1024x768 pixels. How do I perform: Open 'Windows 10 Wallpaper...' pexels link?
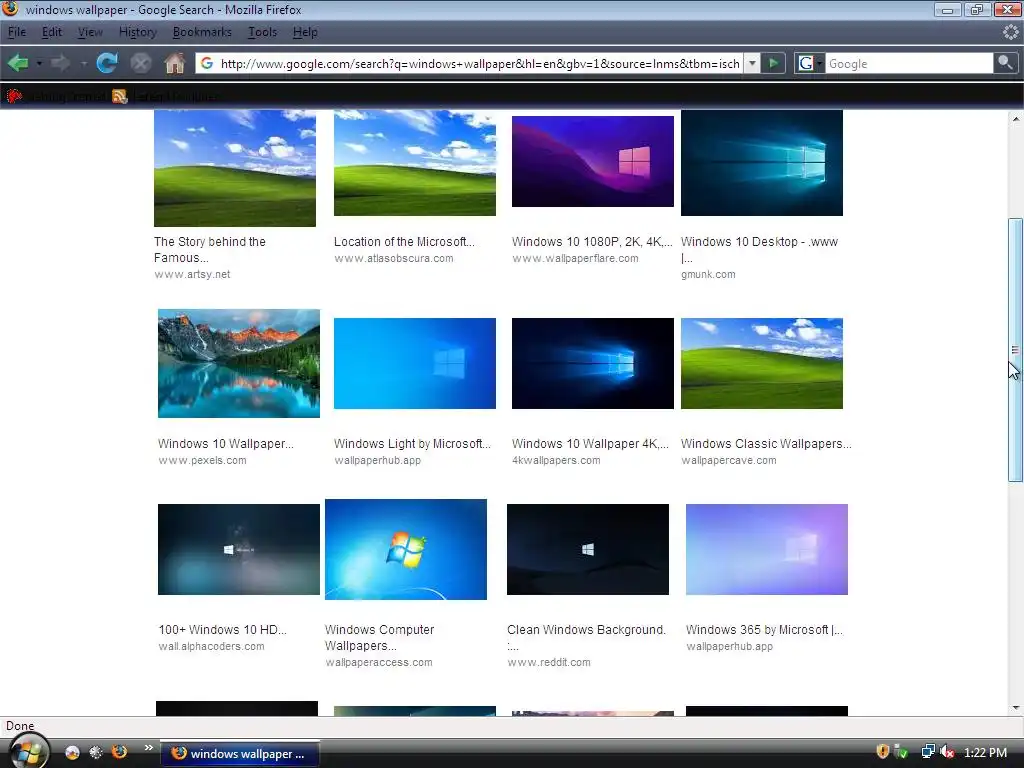tap(226, 443)
